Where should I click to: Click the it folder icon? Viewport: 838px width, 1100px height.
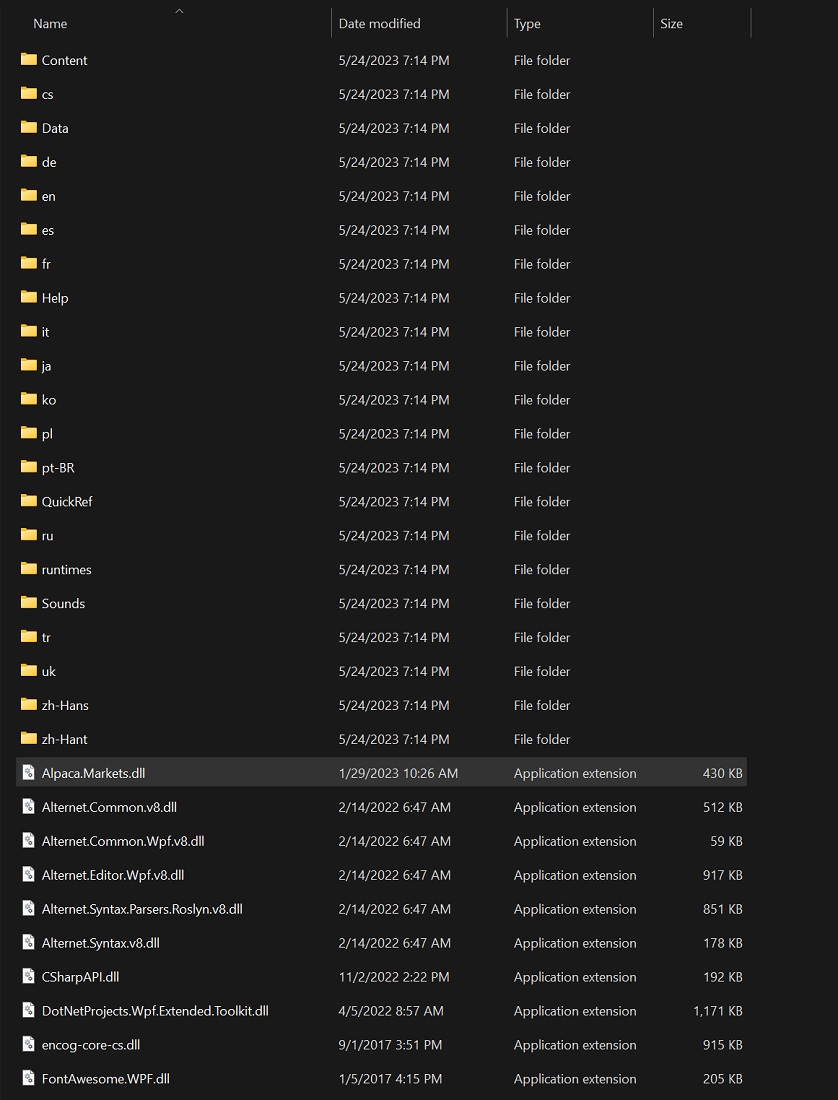pos(29,331)
